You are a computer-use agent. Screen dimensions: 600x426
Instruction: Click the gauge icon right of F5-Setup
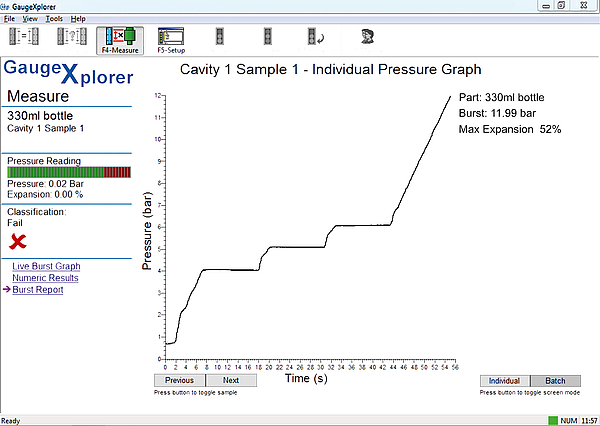tap(221, 38)
